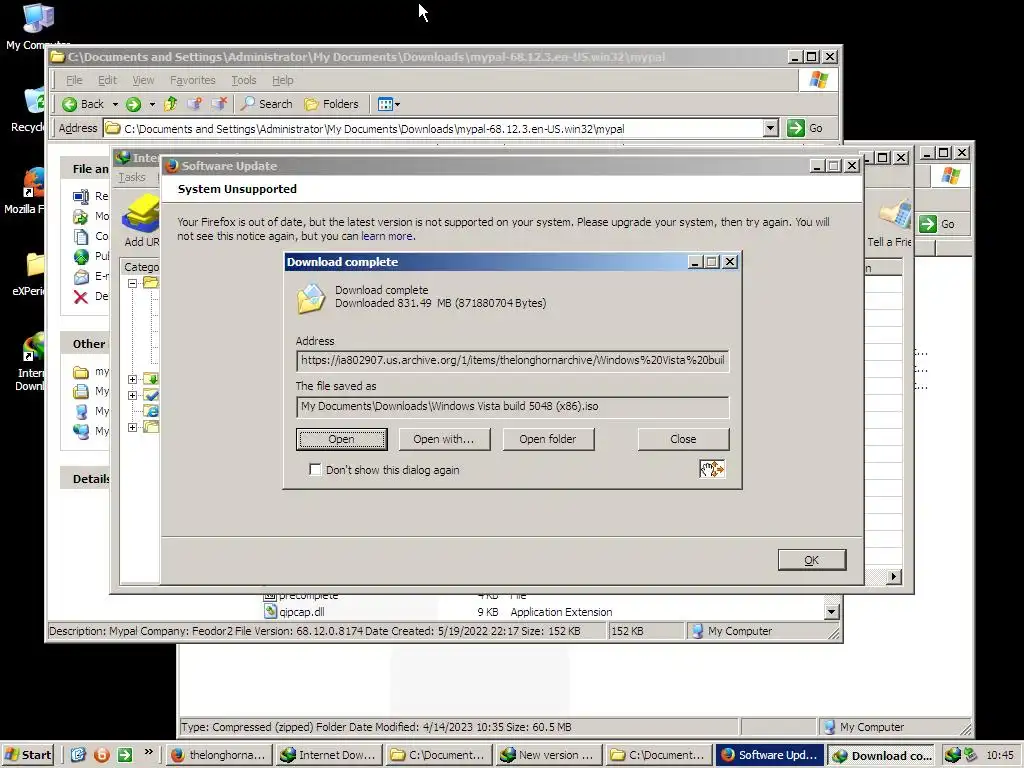
Task: Click the Move task icon in File tasks
Action: click(81, 216)
